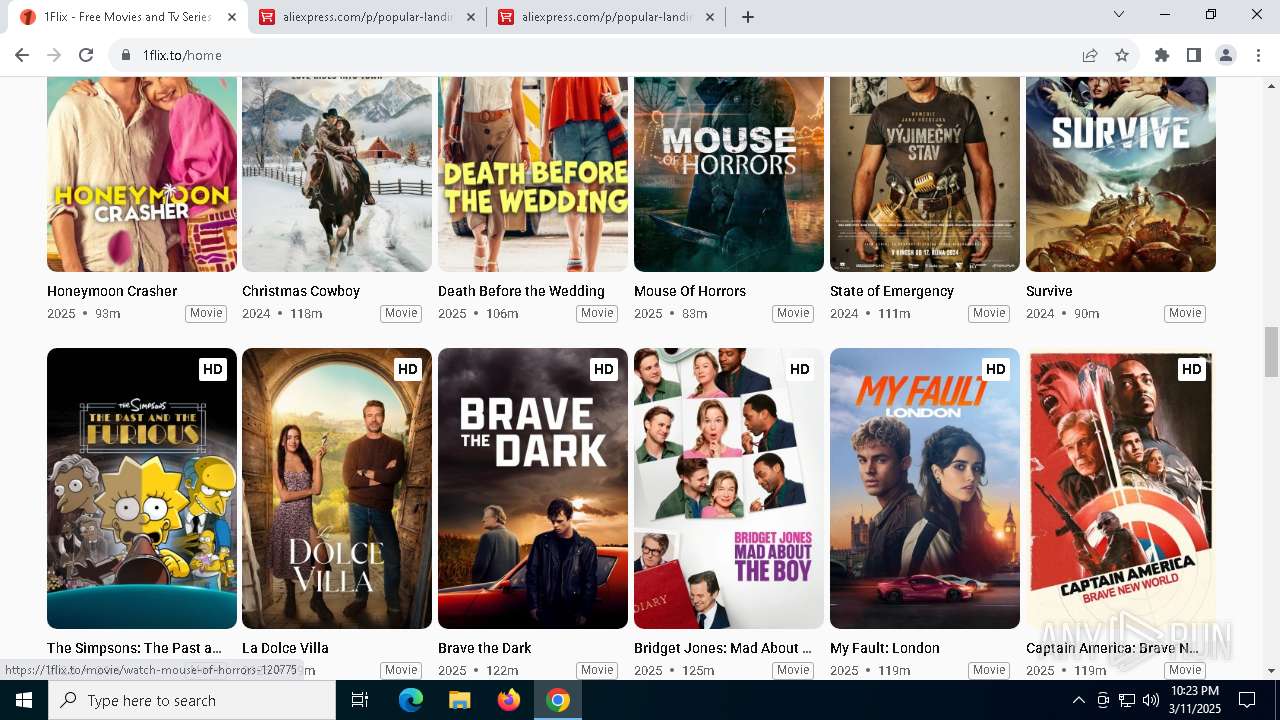Click the Chrome icon on the taskbar
Screen dimensions: 1280x720
[x=558, y=700]
